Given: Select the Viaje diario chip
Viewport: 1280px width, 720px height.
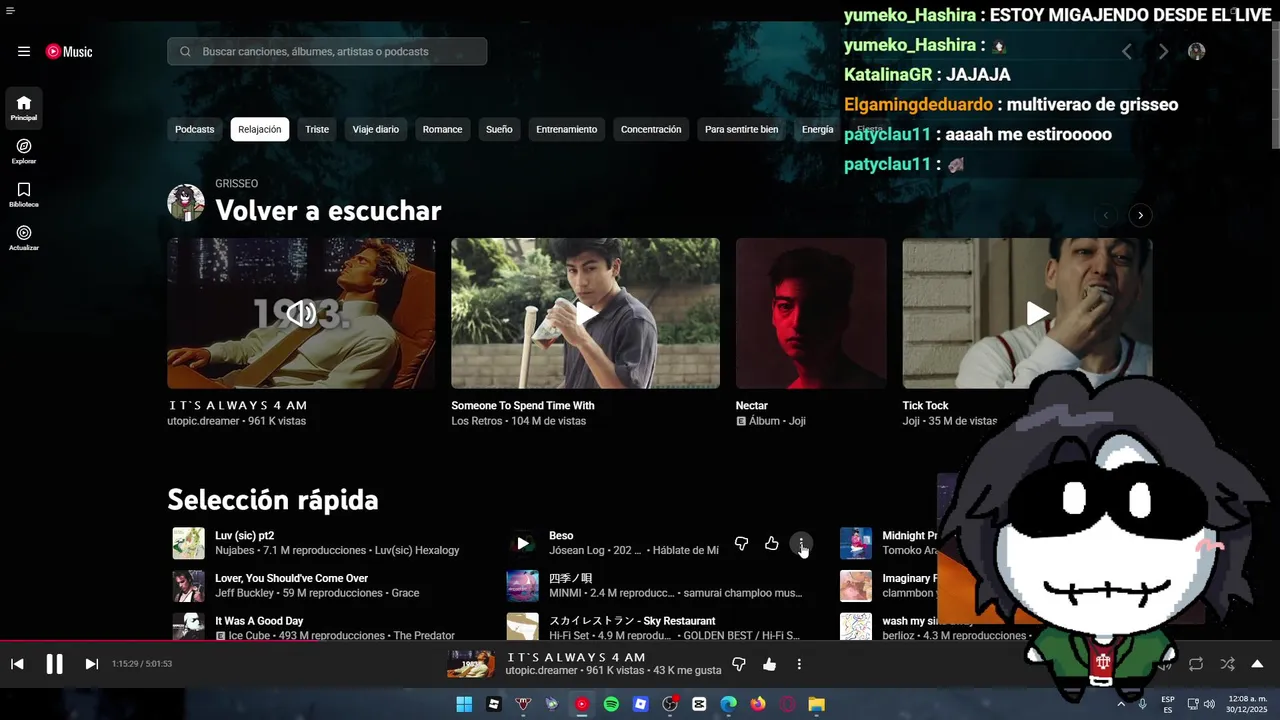Looking at the screenshot, I should [376, 129].
